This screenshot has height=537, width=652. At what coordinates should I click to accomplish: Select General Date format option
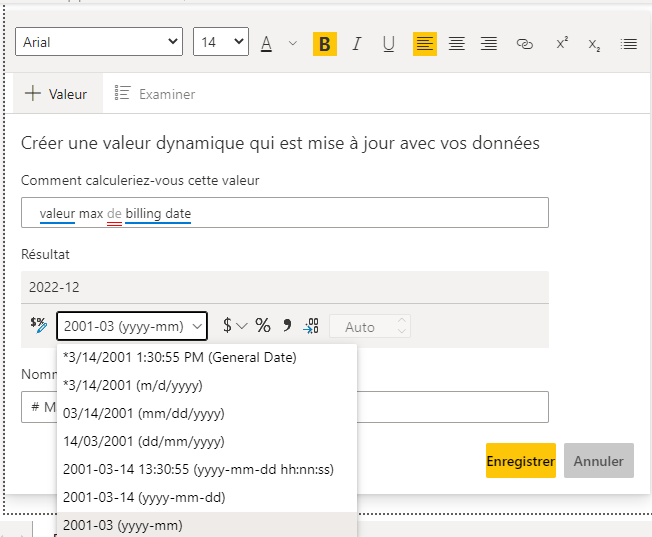point(207,358)
